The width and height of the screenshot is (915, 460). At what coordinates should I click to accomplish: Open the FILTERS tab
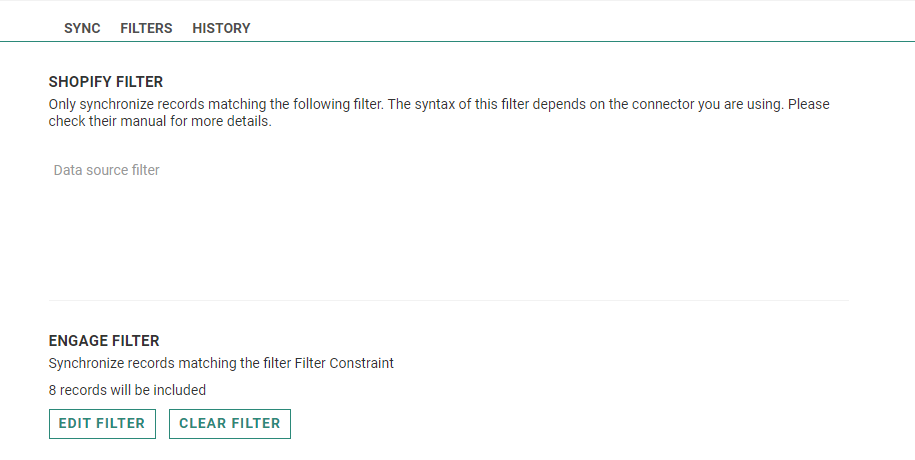146,28
